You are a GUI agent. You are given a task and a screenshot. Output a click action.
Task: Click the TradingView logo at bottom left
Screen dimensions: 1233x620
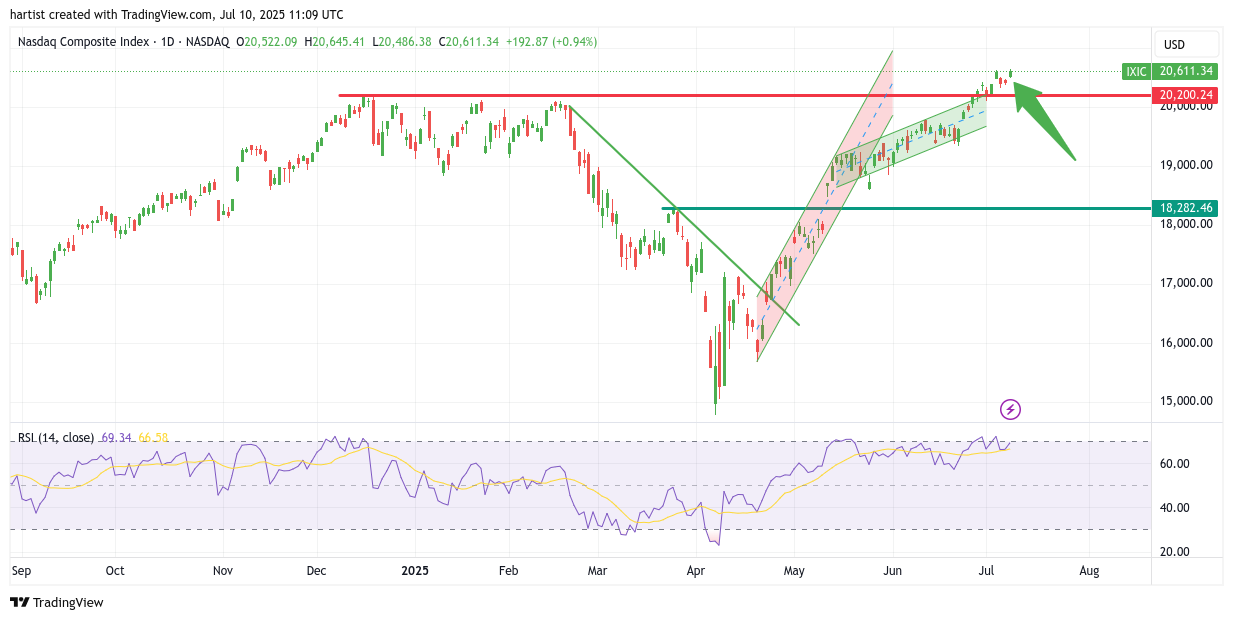tap(56, 602)
